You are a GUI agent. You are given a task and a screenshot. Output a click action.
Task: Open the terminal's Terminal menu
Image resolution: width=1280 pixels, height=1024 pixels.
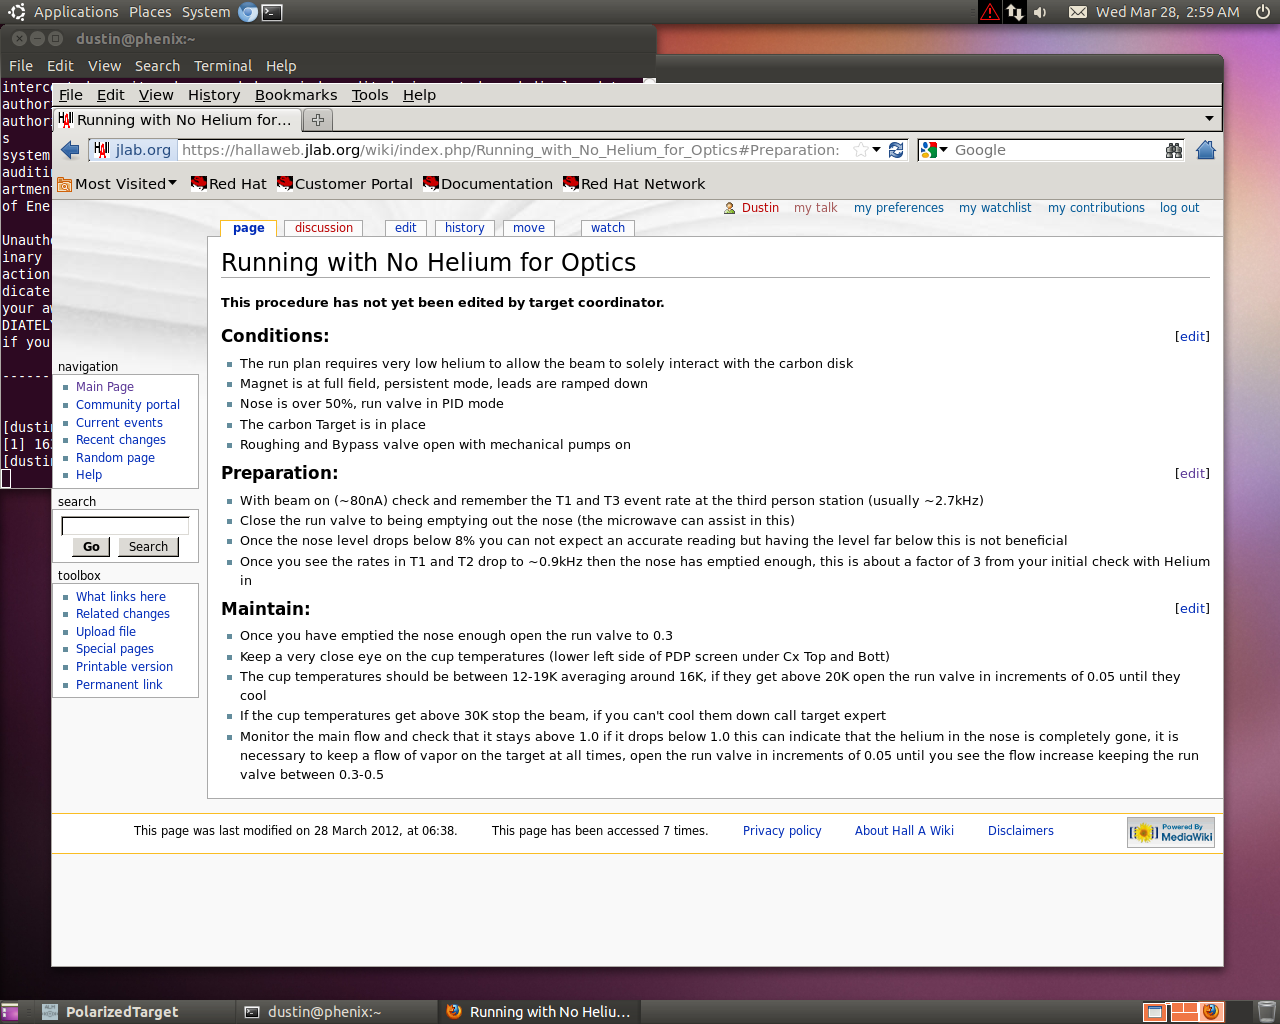pos(223,66)
